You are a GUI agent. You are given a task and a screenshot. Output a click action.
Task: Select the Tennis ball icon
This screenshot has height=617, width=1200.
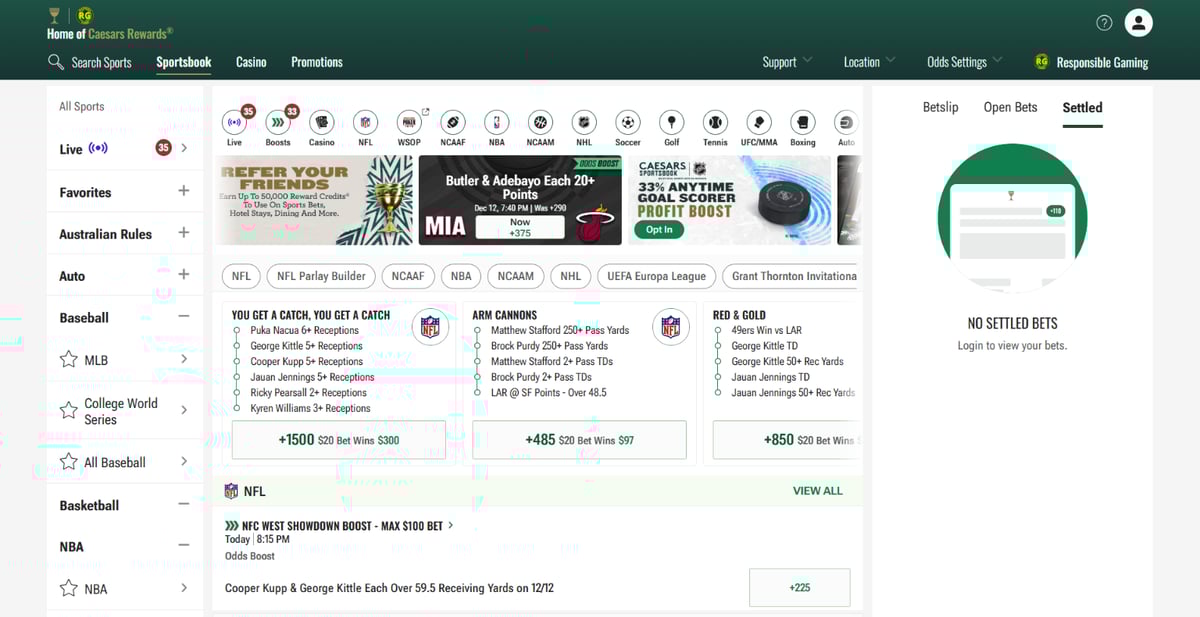[715, 122]
